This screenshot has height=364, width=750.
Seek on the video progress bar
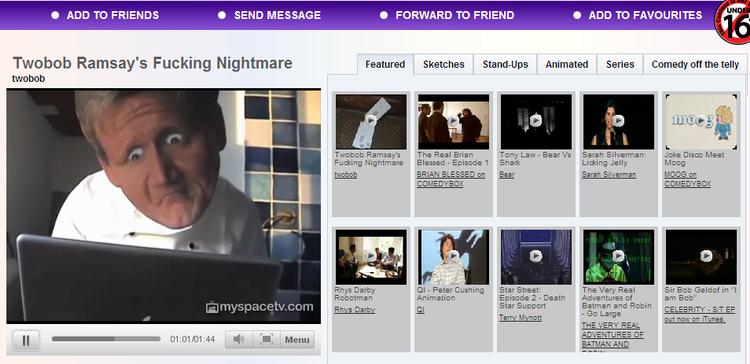click(x=106, y=339)
